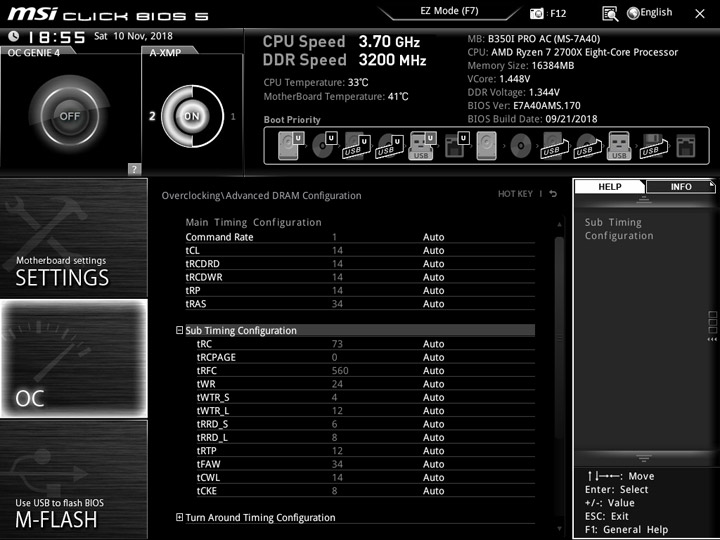This screenshot has width=720, height=540.
Task: Toggle the OC GENIE 4 OFF button
Action: (x=70, y=116)
